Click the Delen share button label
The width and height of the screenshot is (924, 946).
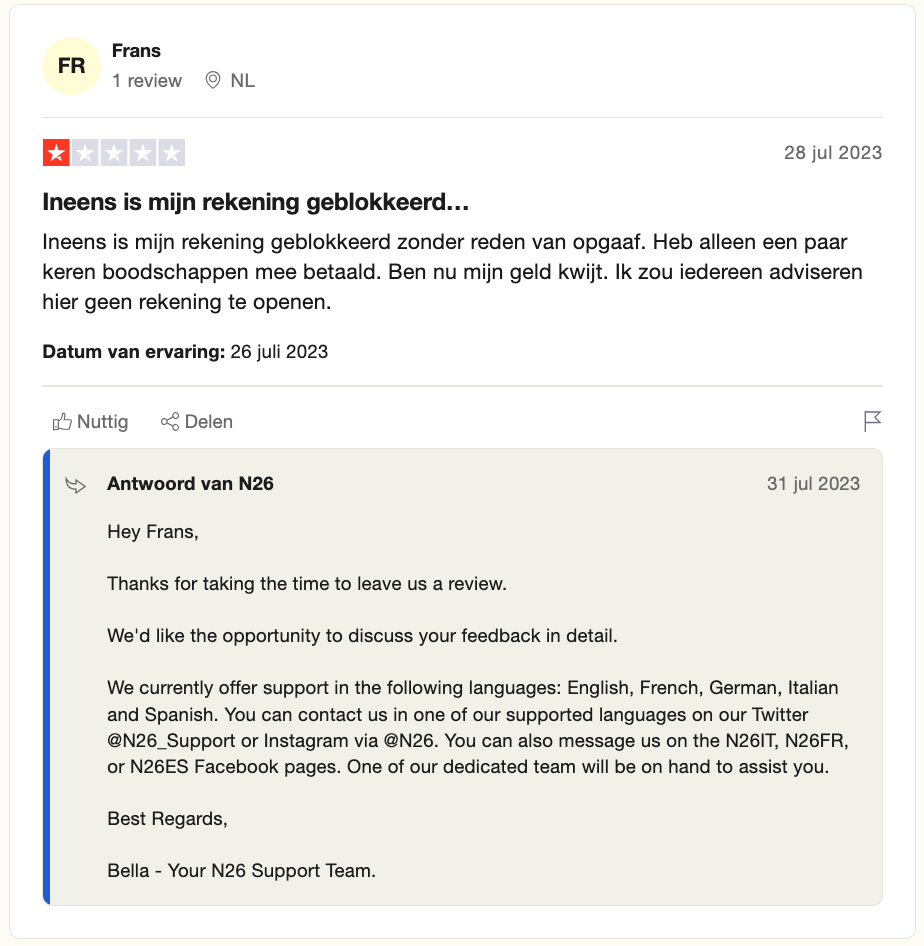(209, 422)
